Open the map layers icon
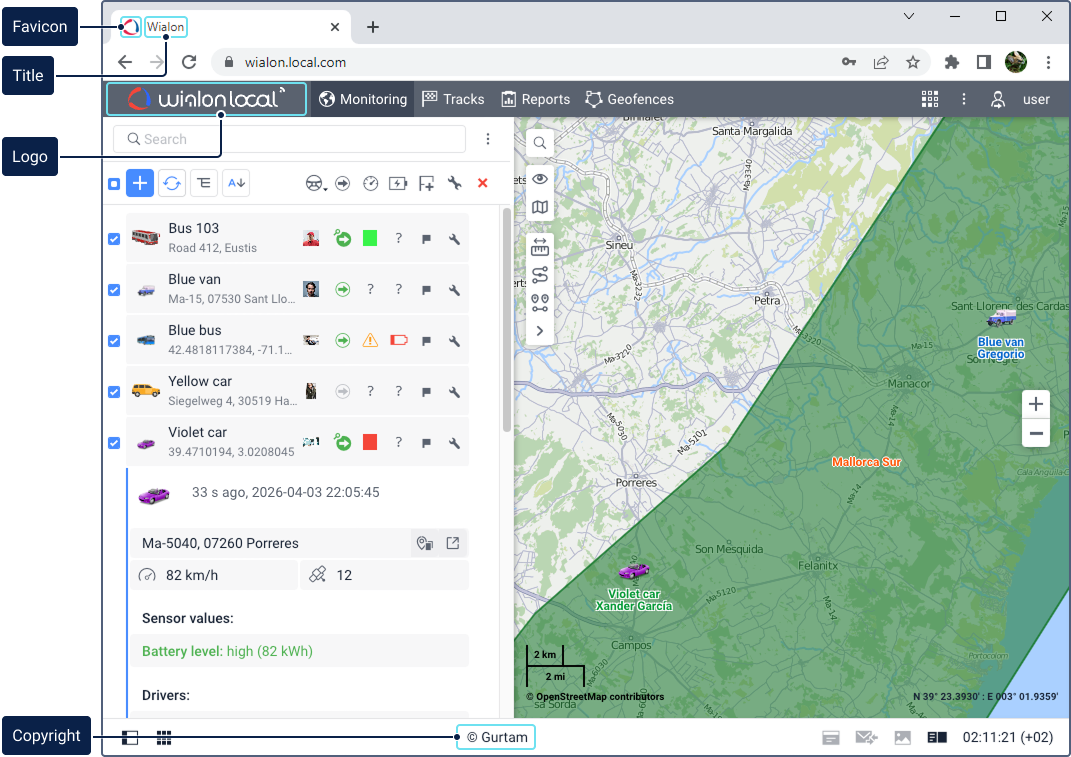Viewport: 1071px width, 757px height. point(540,207)
